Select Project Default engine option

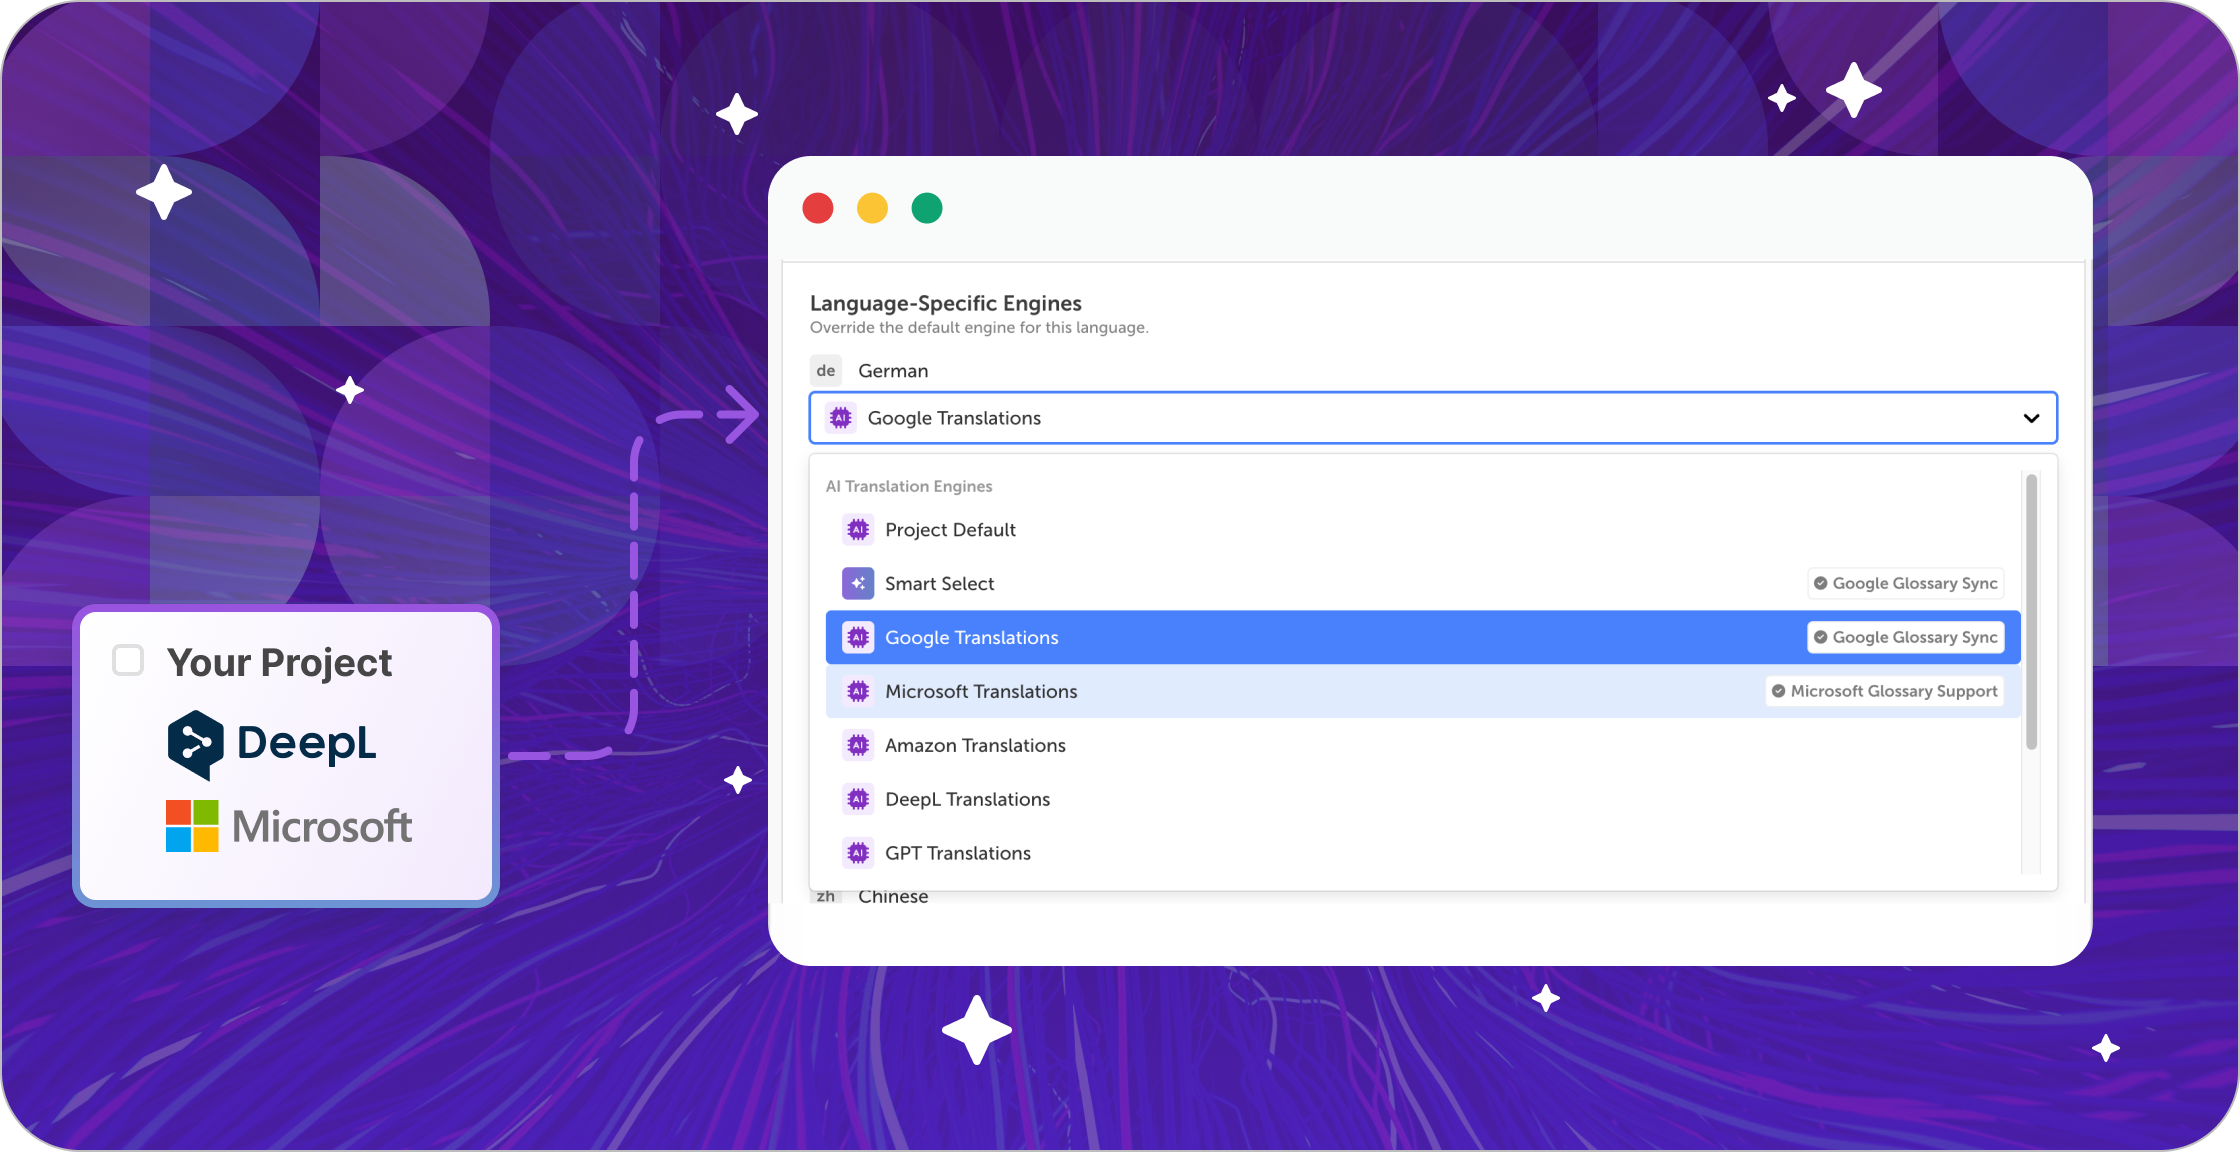[x=1422, y=530]
